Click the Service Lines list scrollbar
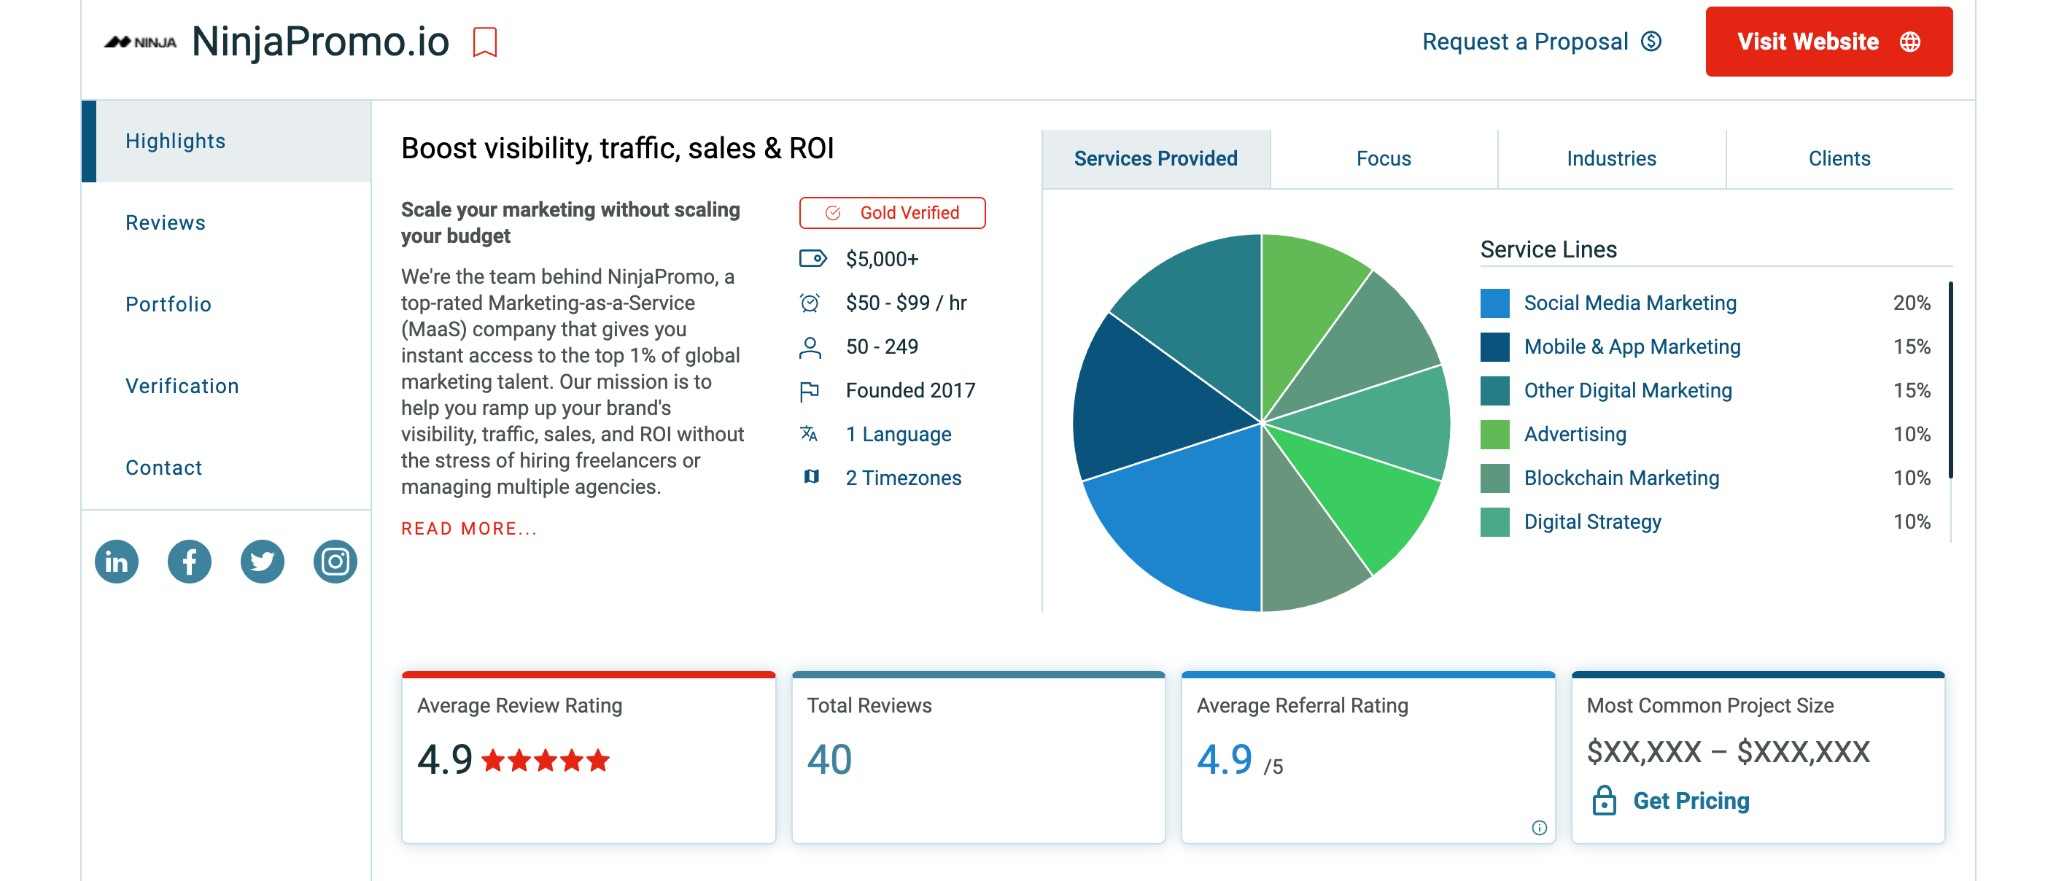The width and height of the screenshot is (2048, 881). [x=1950, y=380]
